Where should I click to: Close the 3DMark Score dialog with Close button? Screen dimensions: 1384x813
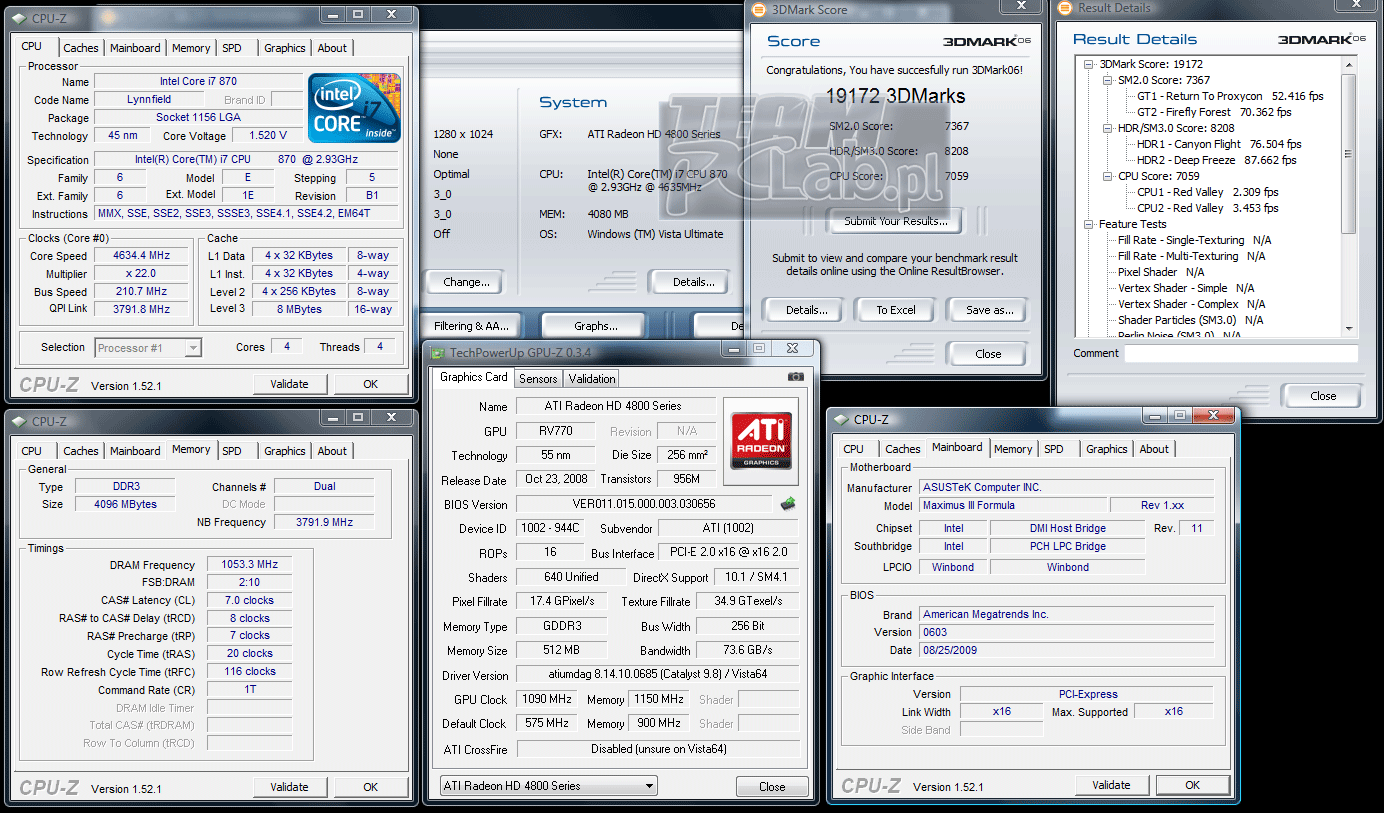point(988,354)
